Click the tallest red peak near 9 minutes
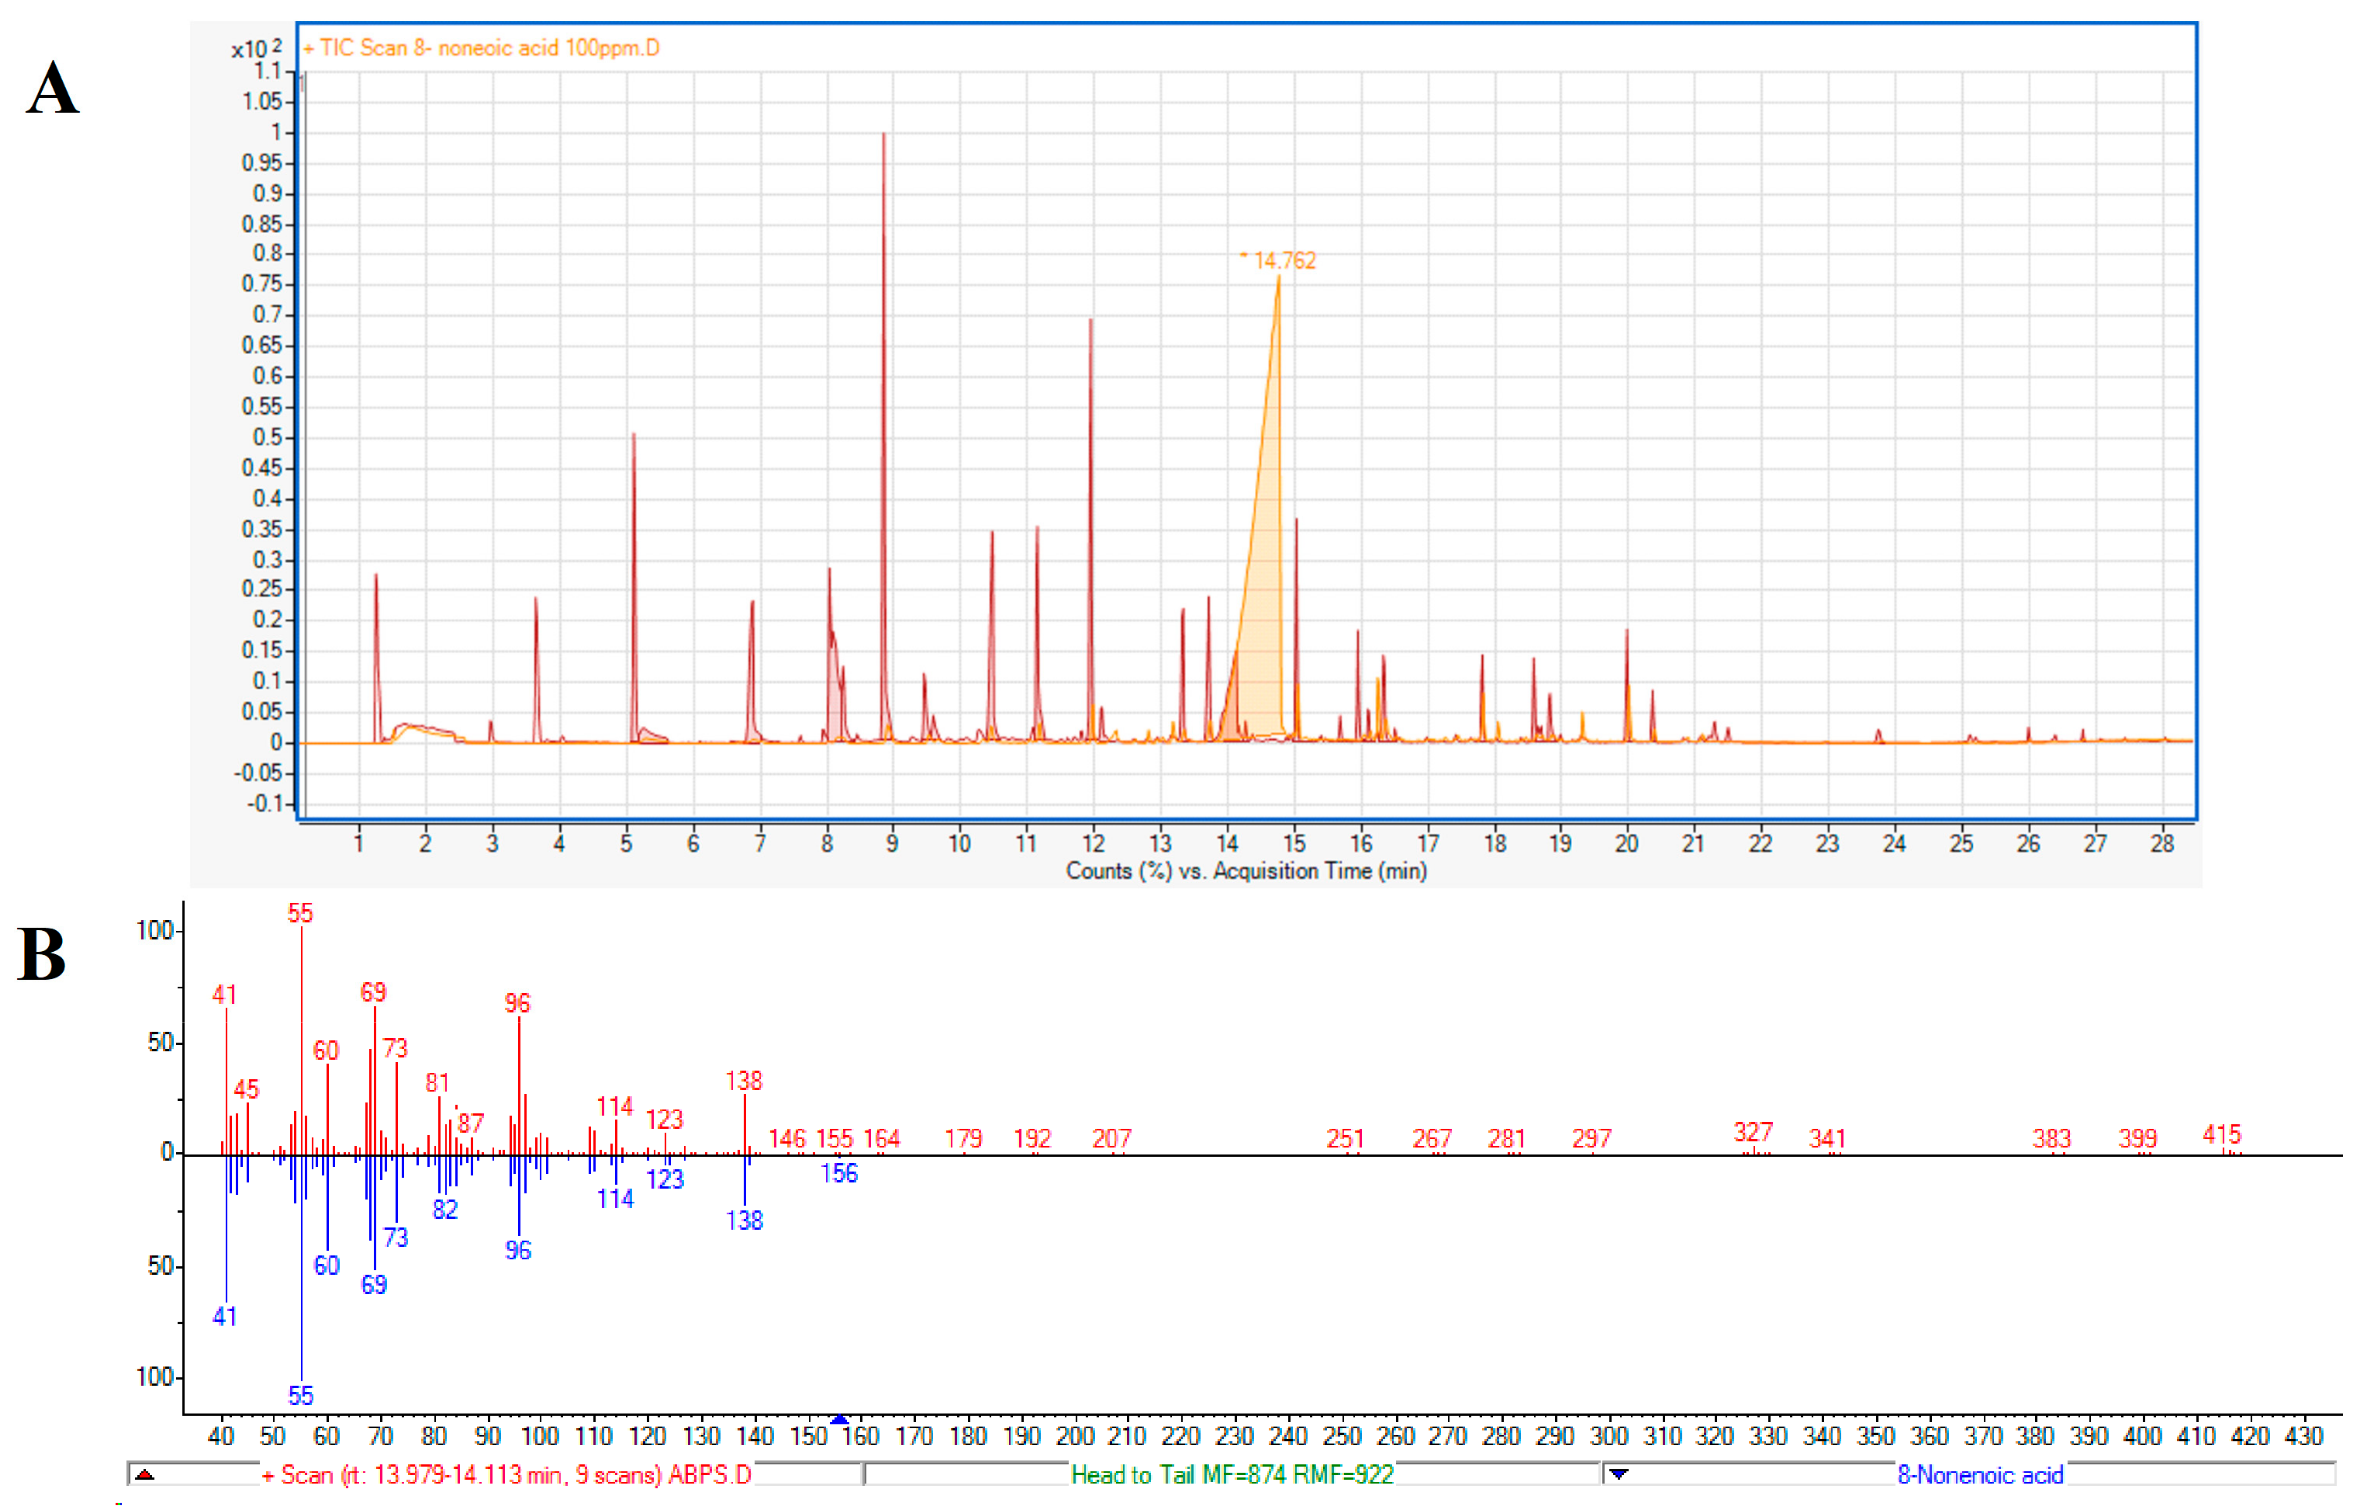 click(x=884, y=400)
